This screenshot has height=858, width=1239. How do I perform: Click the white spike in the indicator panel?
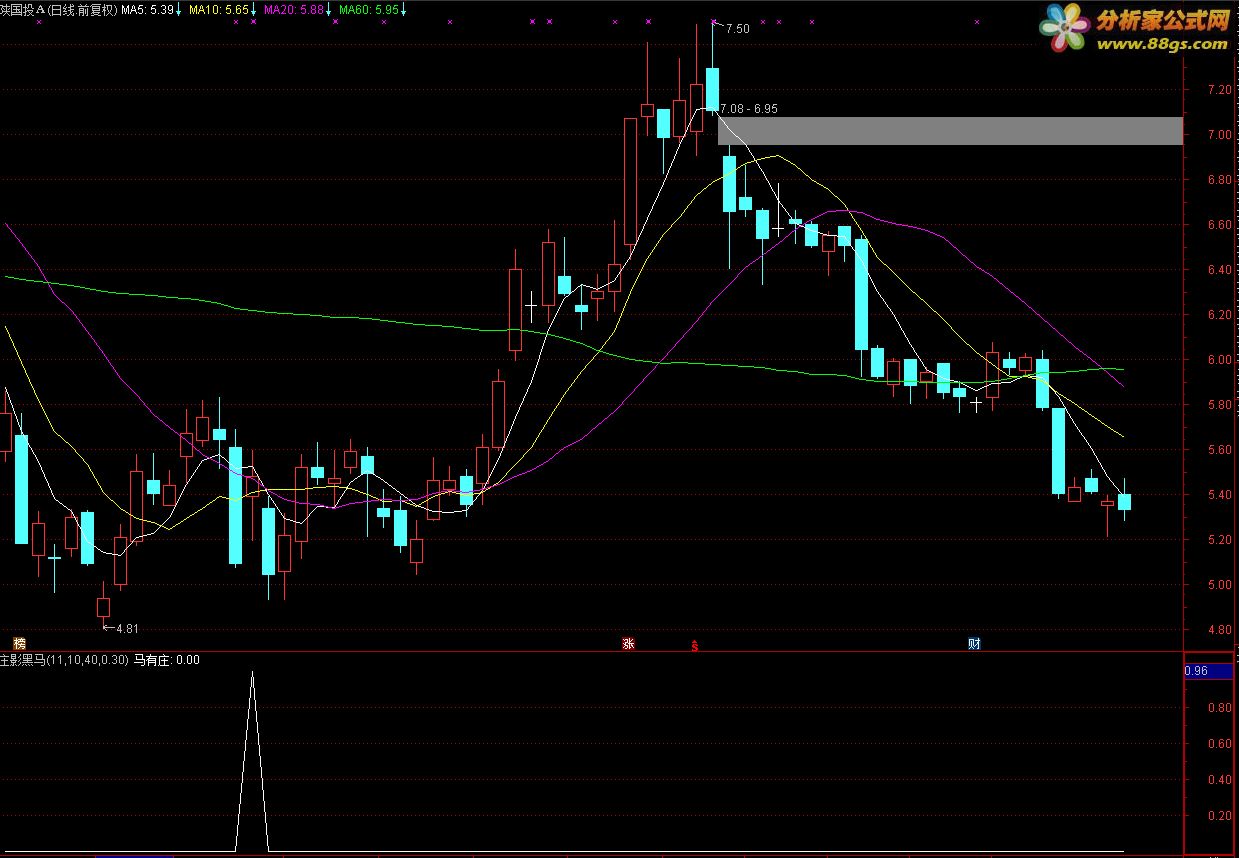(252, 760)
